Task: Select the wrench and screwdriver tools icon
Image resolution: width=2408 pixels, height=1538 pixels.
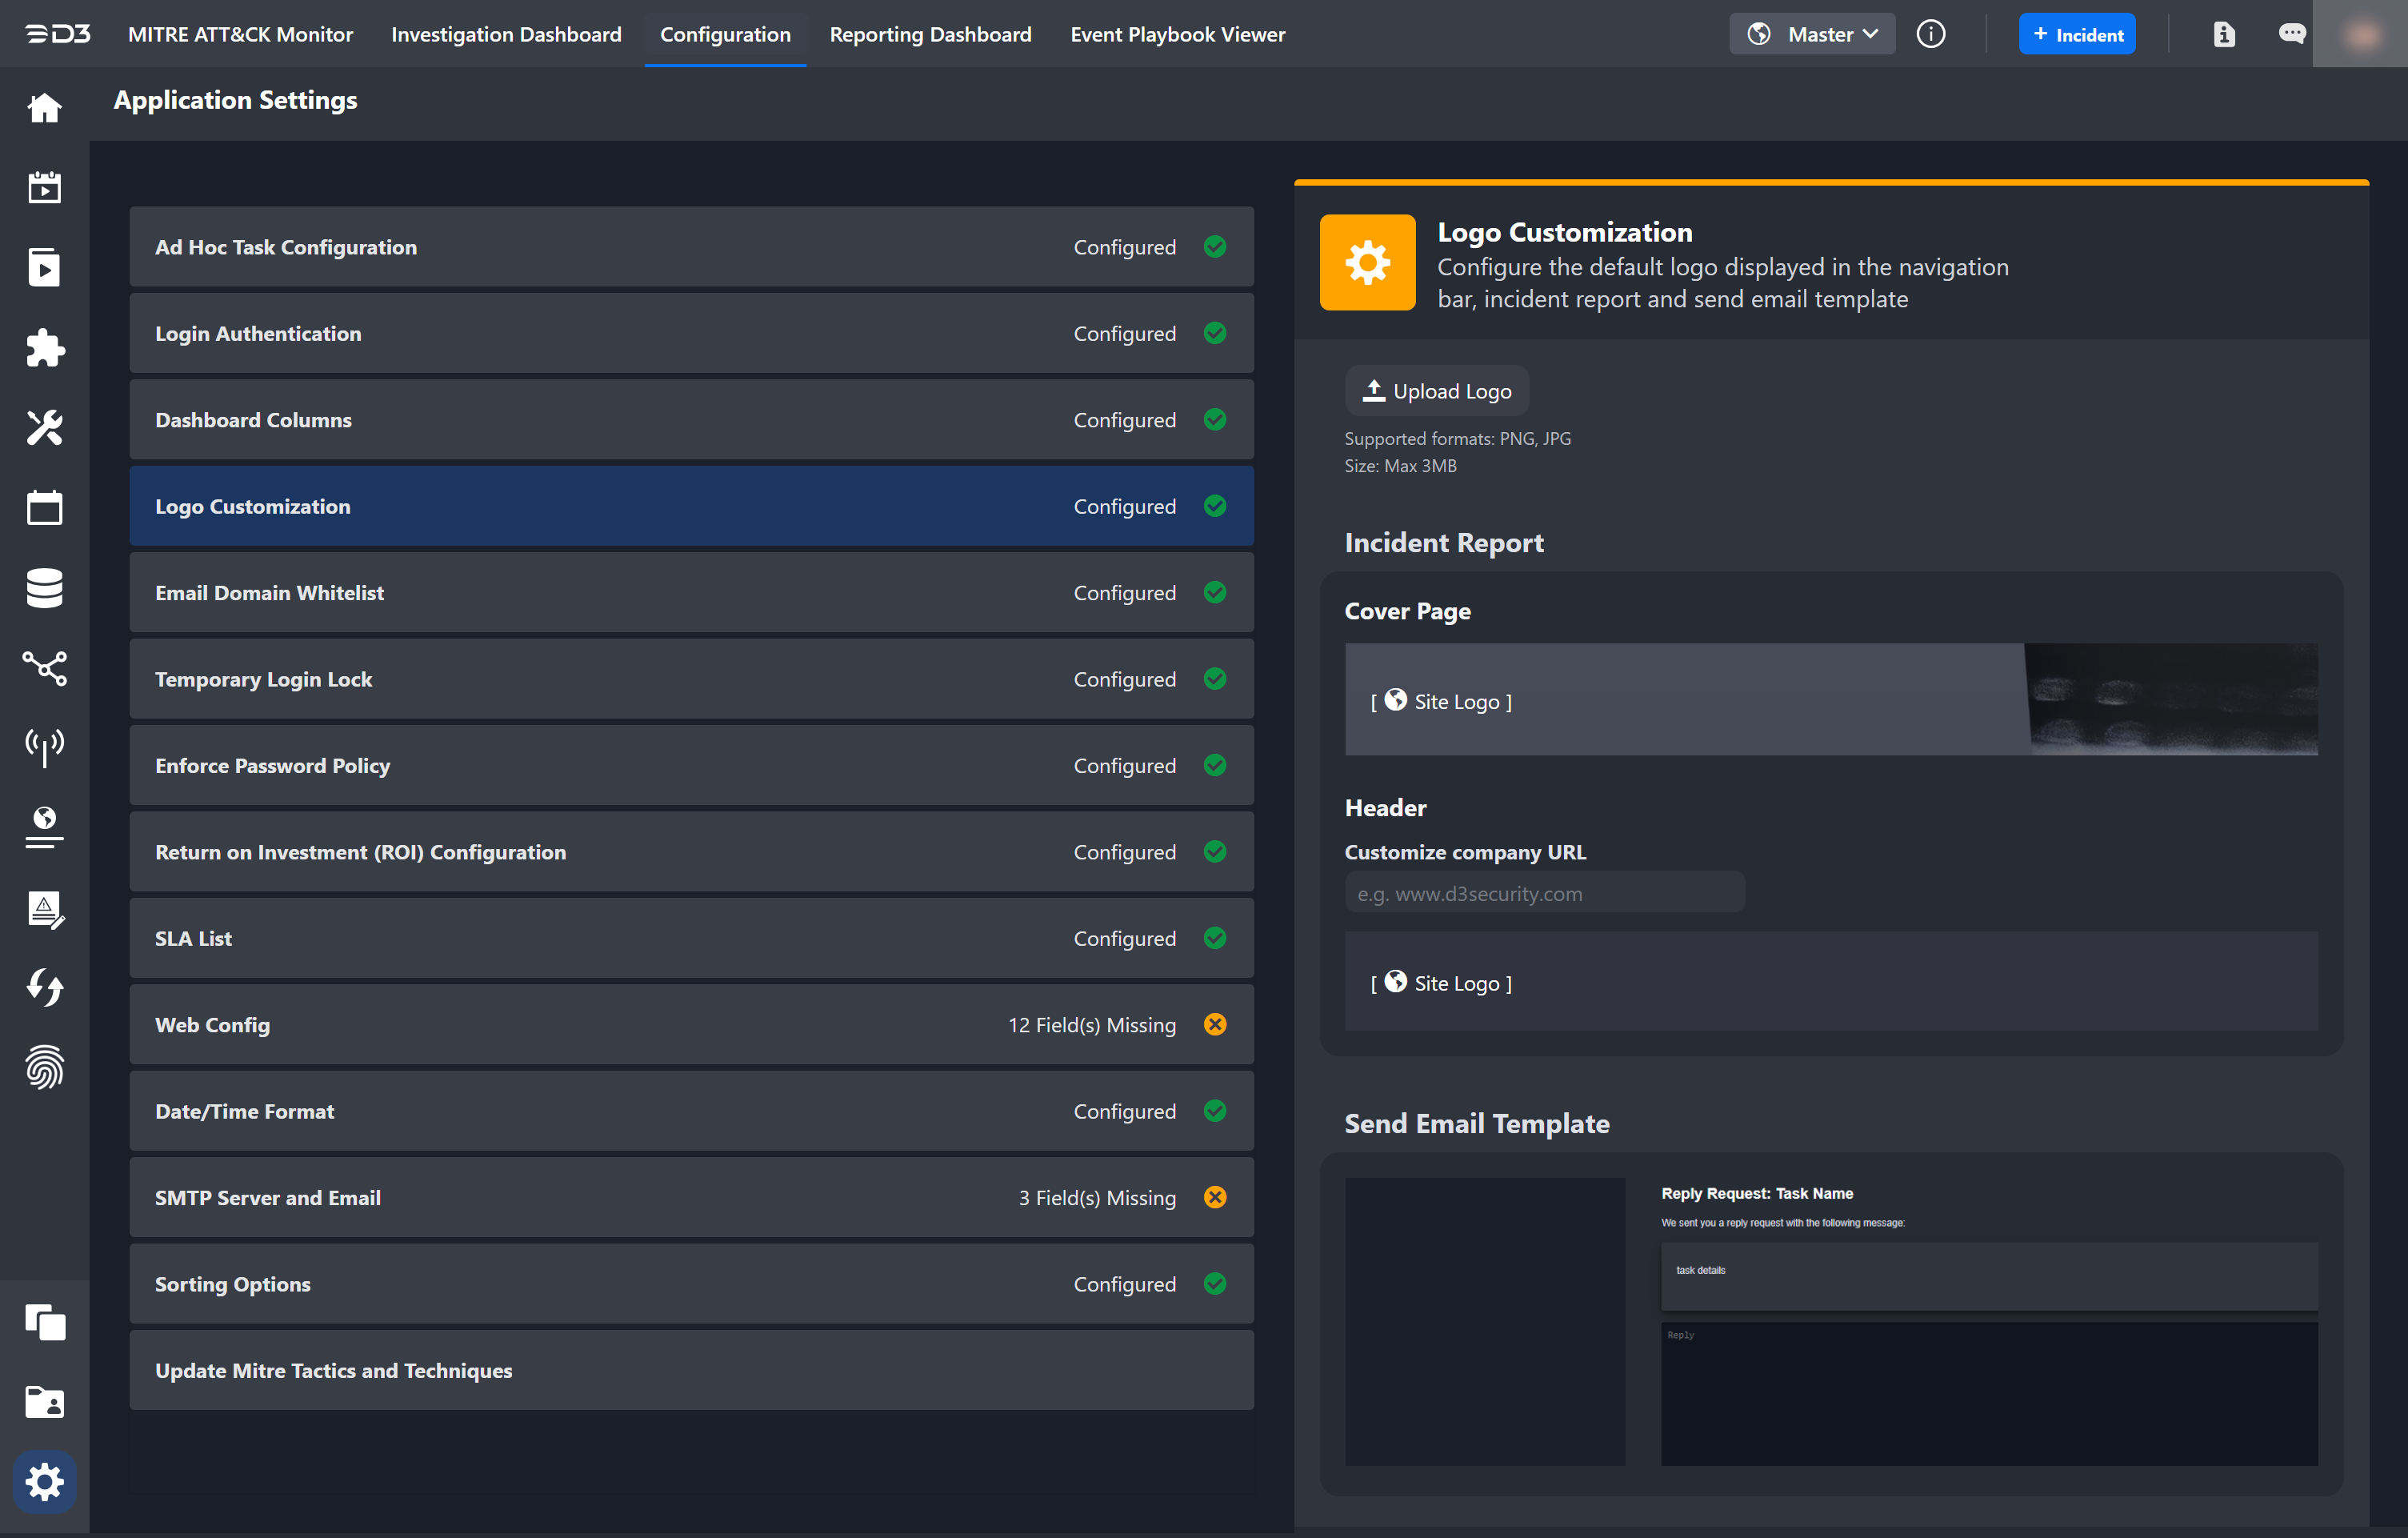Action: coord(44,428)
